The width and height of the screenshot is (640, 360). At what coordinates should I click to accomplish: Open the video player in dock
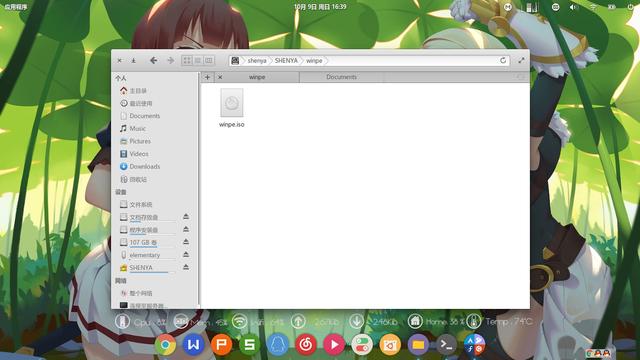coord(334,345)
